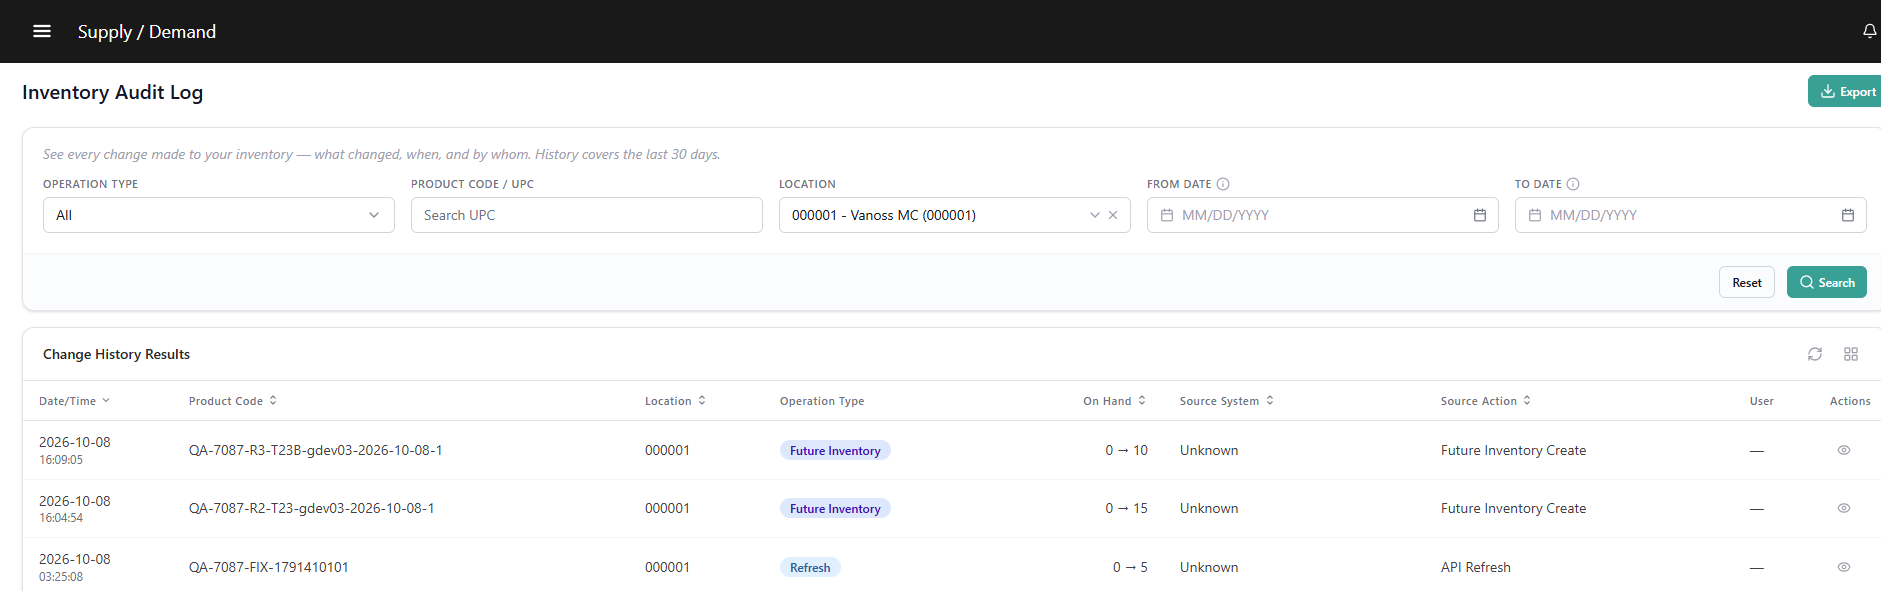Screen dimensions: 1881x591
Task: Open the From Date calendar picker icon
Action: [x=1480, y=215]
